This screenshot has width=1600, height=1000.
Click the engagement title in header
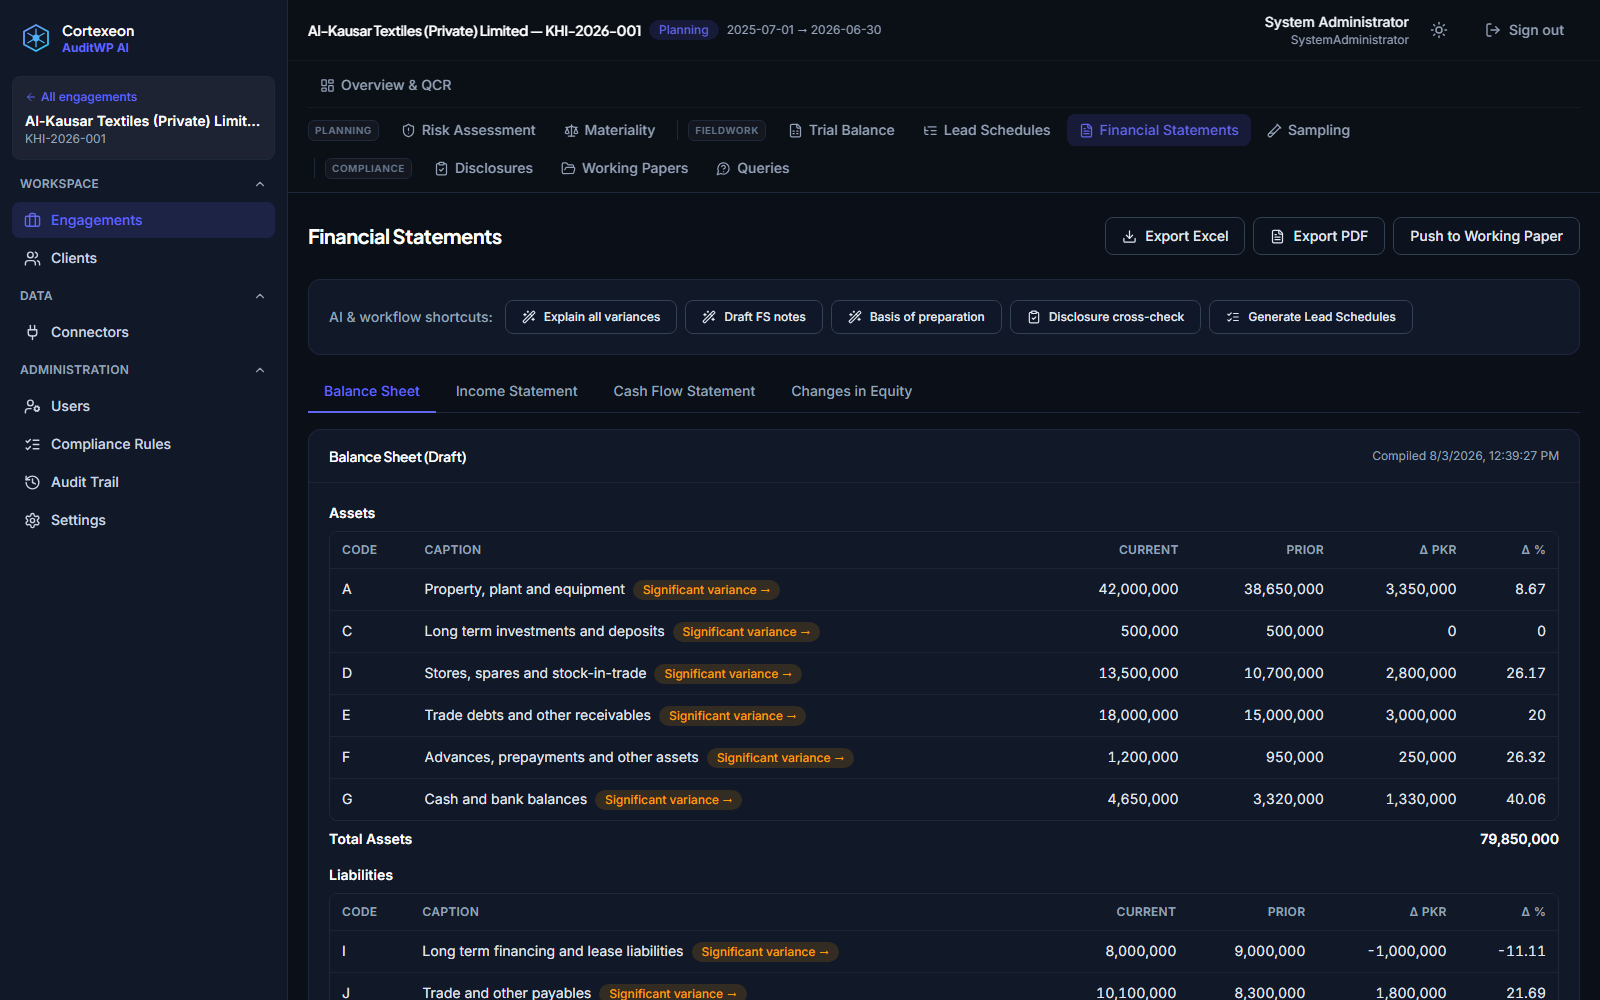coord(475,31)
